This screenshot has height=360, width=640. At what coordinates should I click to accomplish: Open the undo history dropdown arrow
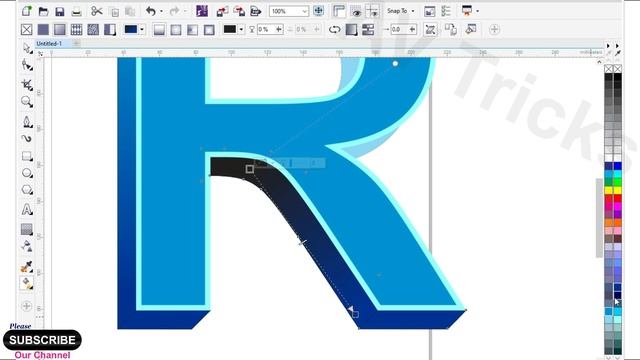(x=161, y=11)
